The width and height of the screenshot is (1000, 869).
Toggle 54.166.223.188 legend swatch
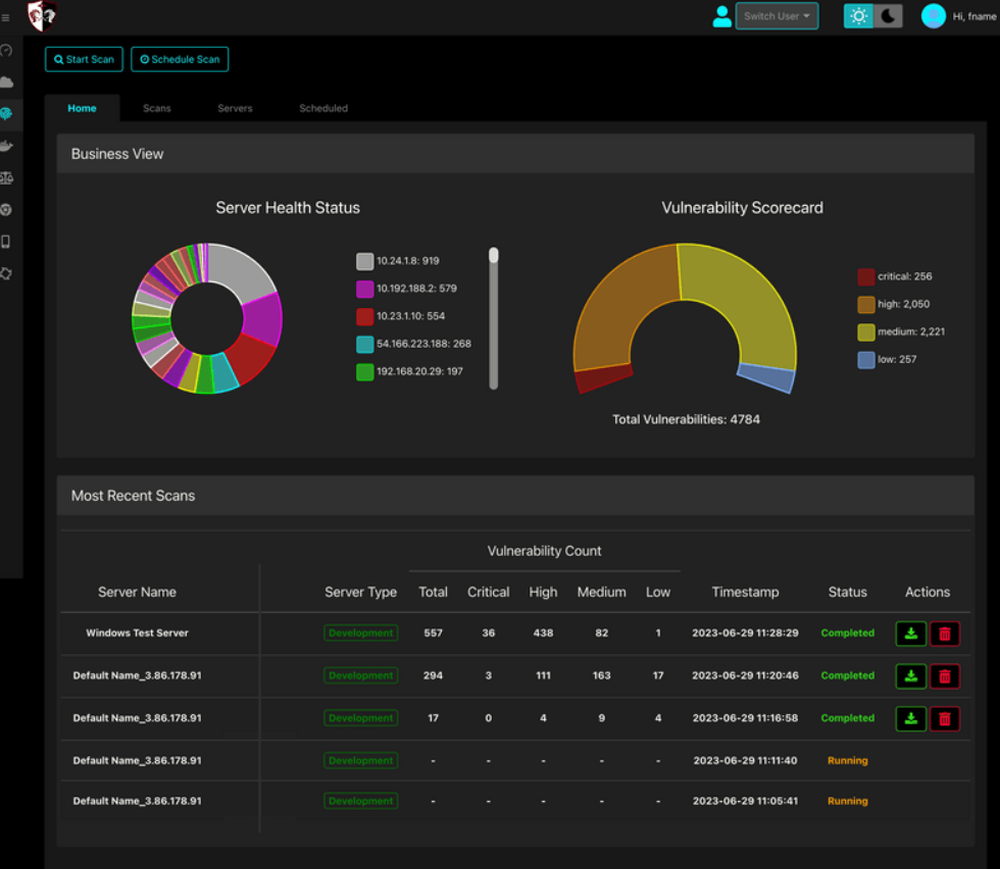pos(365,344)
